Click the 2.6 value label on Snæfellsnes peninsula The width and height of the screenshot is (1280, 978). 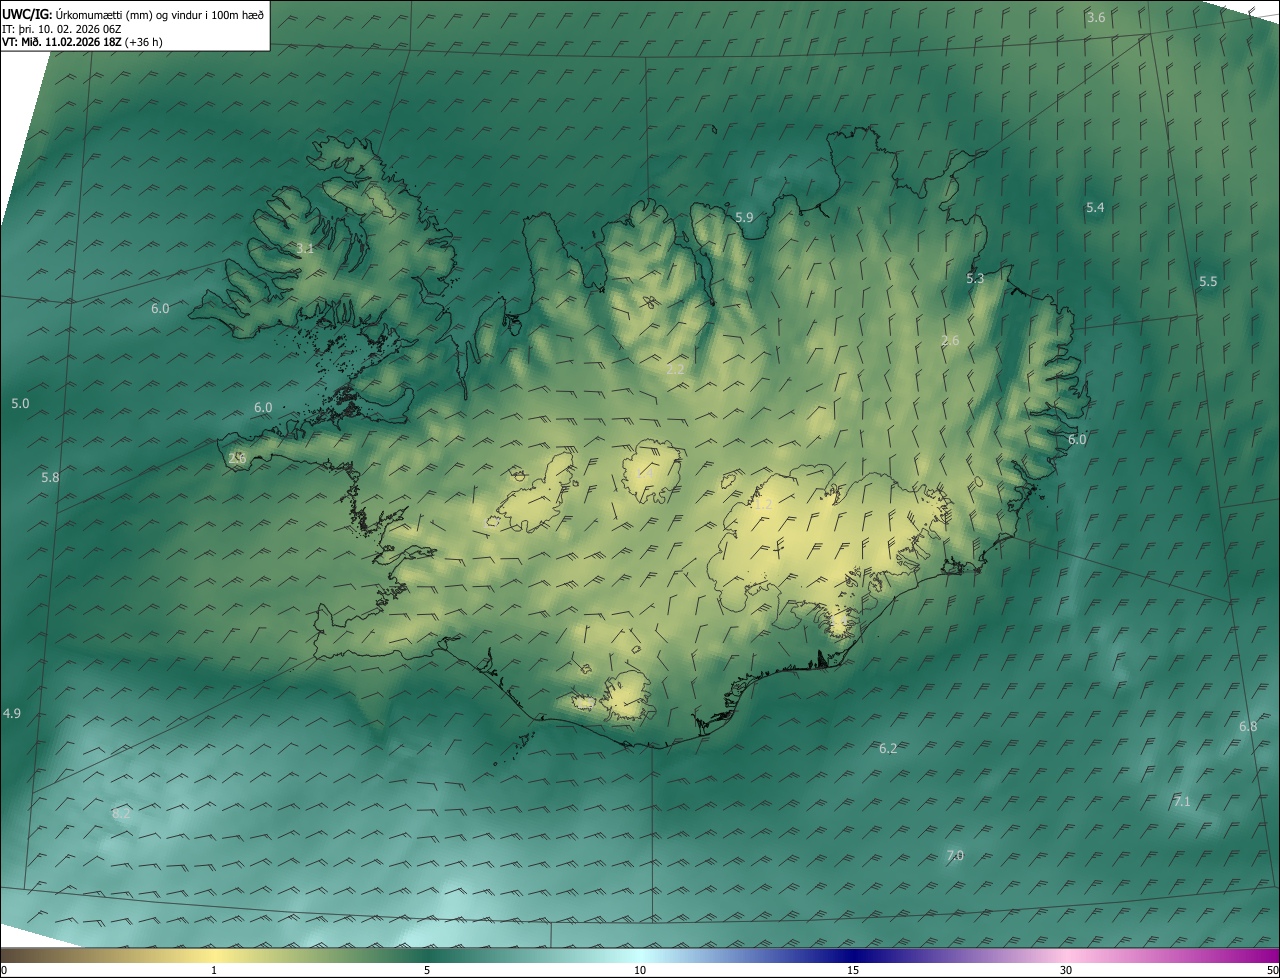click(x=237, y=458)
